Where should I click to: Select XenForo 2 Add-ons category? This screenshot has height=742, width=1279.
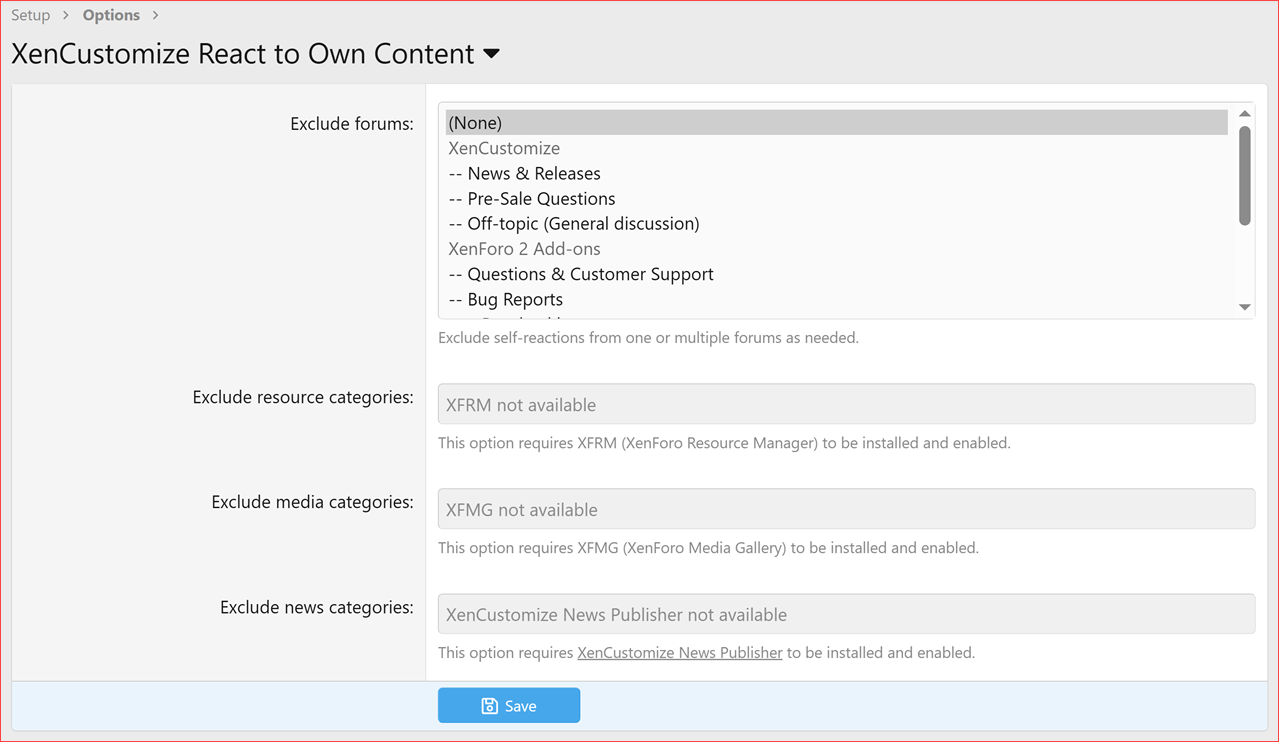[x=836, y=249]
